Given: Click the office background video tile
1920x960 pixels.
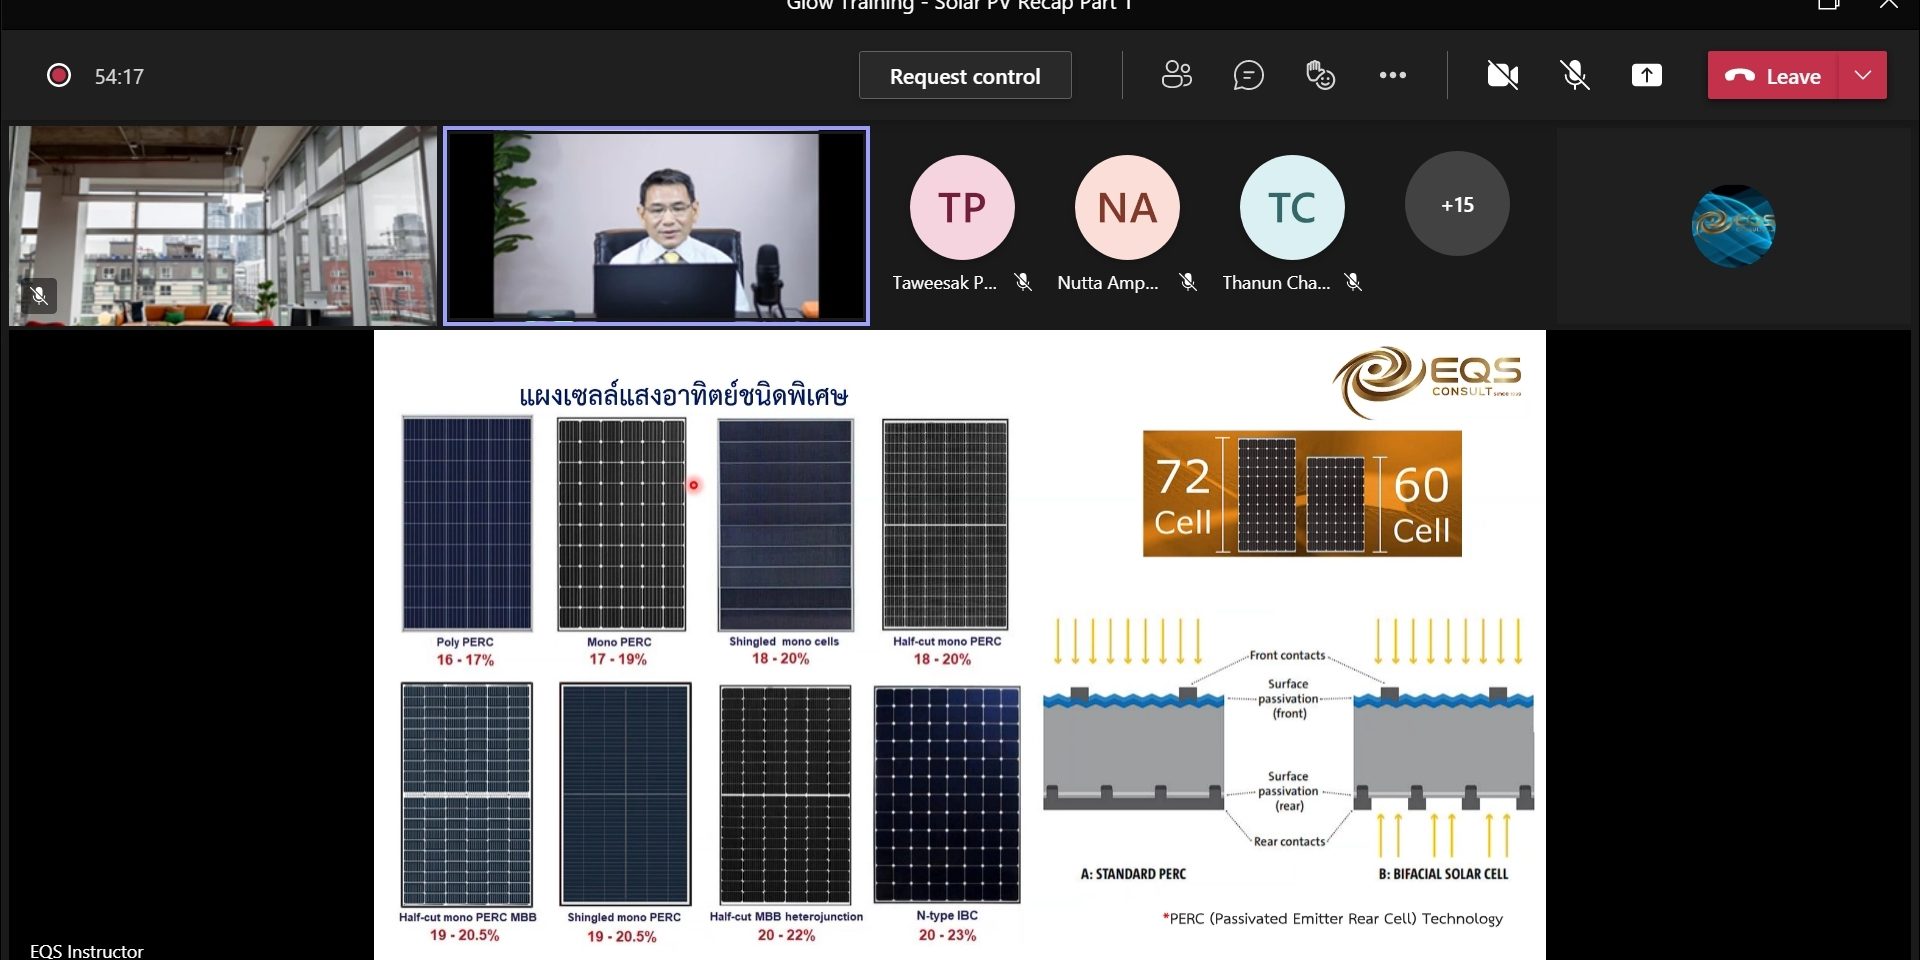Looking at the screenshot, I should coord(223,226).
